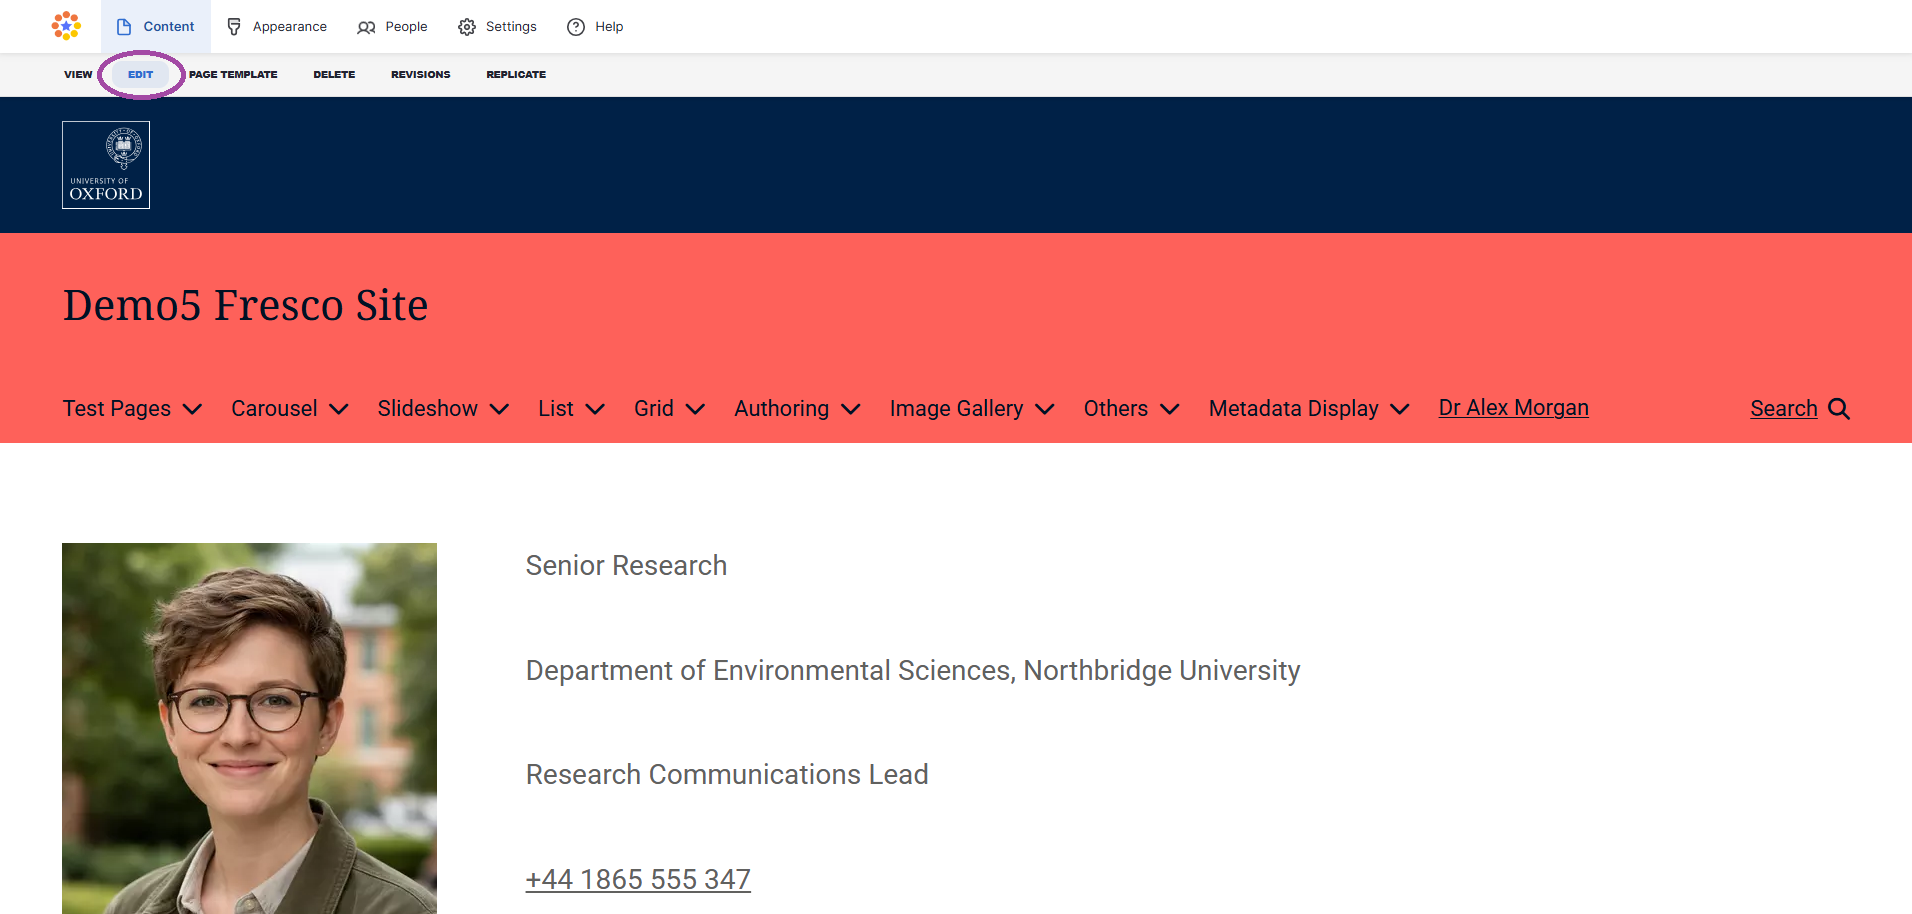Click the colorful Drupal home logo icon
Viewport: 1912px width, 914px height.
coord(66,26)
